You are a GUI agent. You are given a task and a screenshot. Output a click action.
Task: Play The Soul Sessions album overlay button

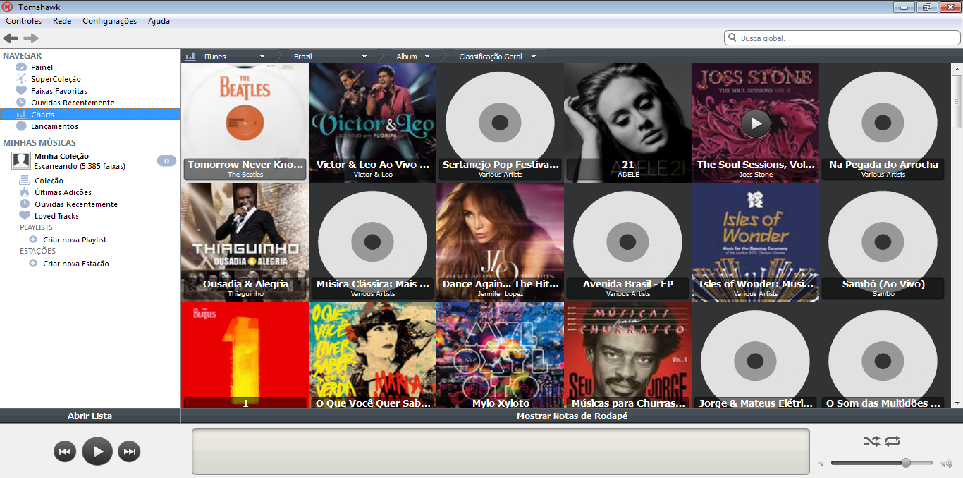pyautogui.click(x=756, y=123)
